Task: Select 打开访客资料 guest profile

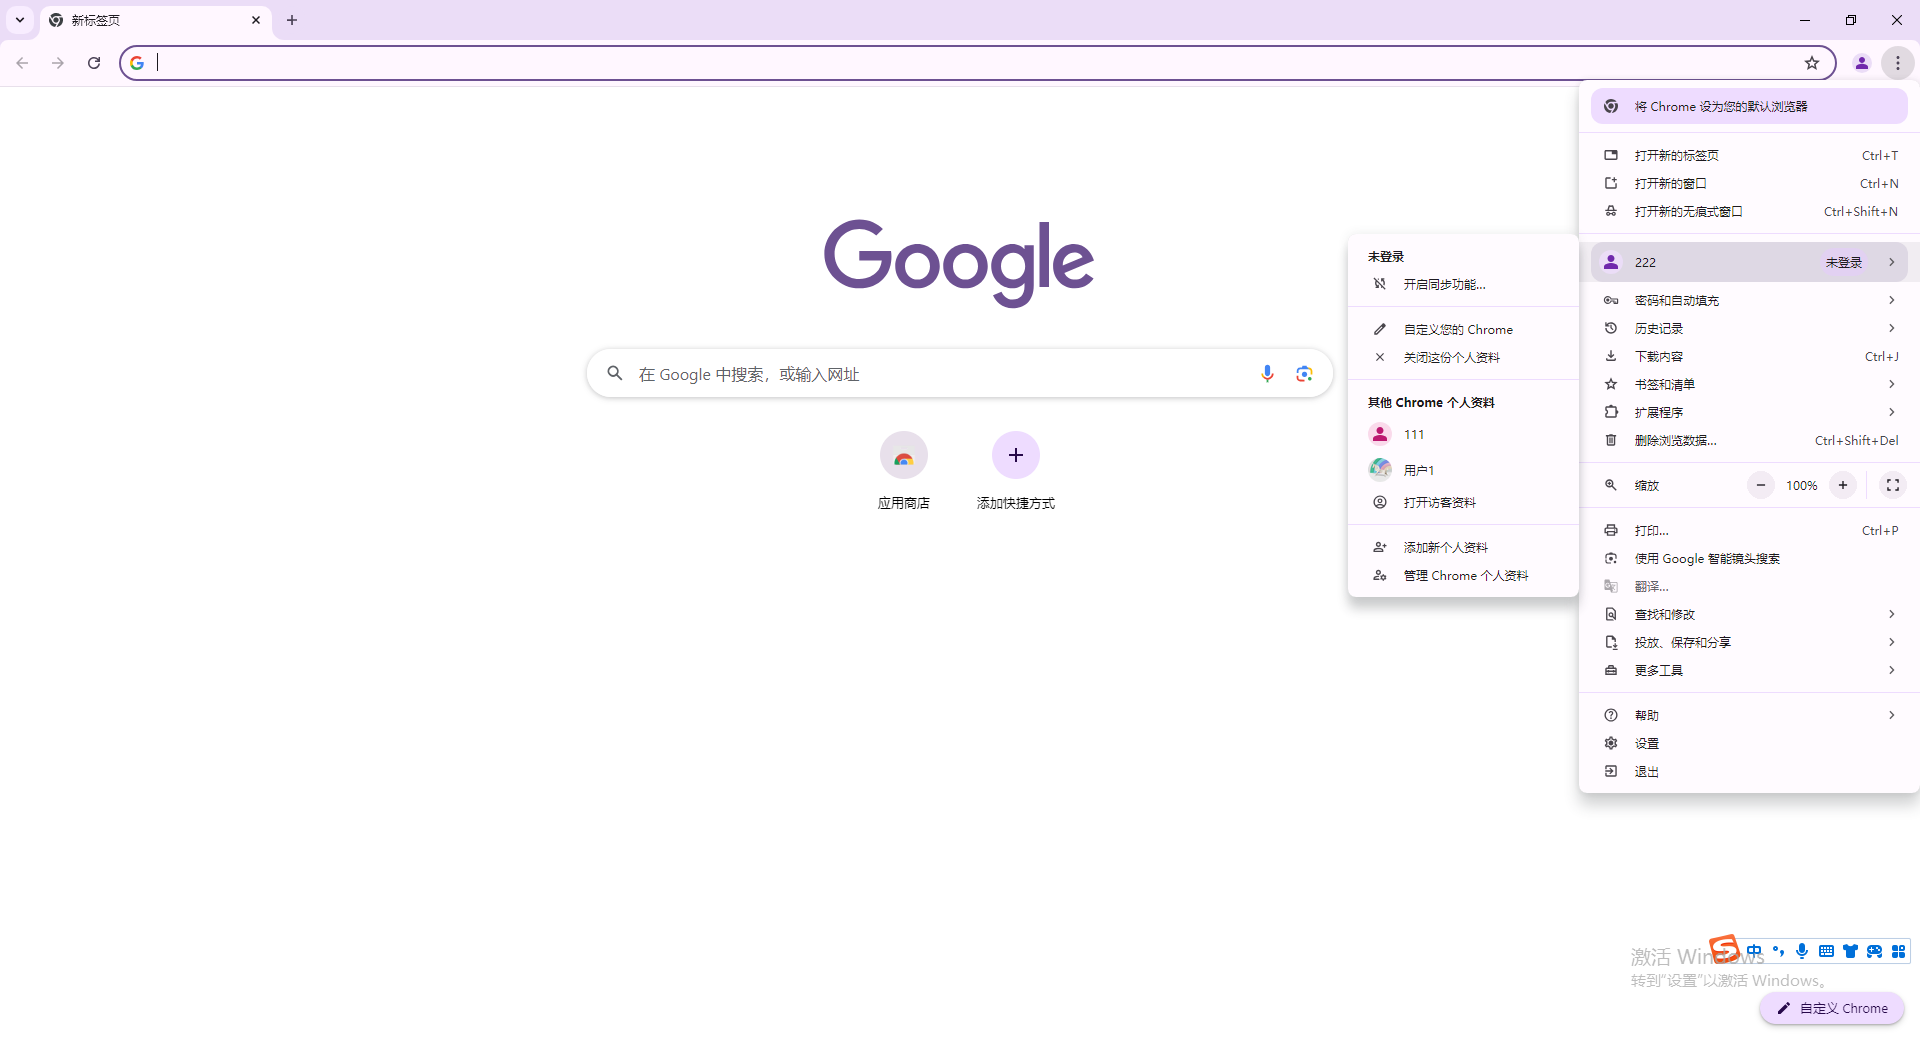Action: point(1463,502)
